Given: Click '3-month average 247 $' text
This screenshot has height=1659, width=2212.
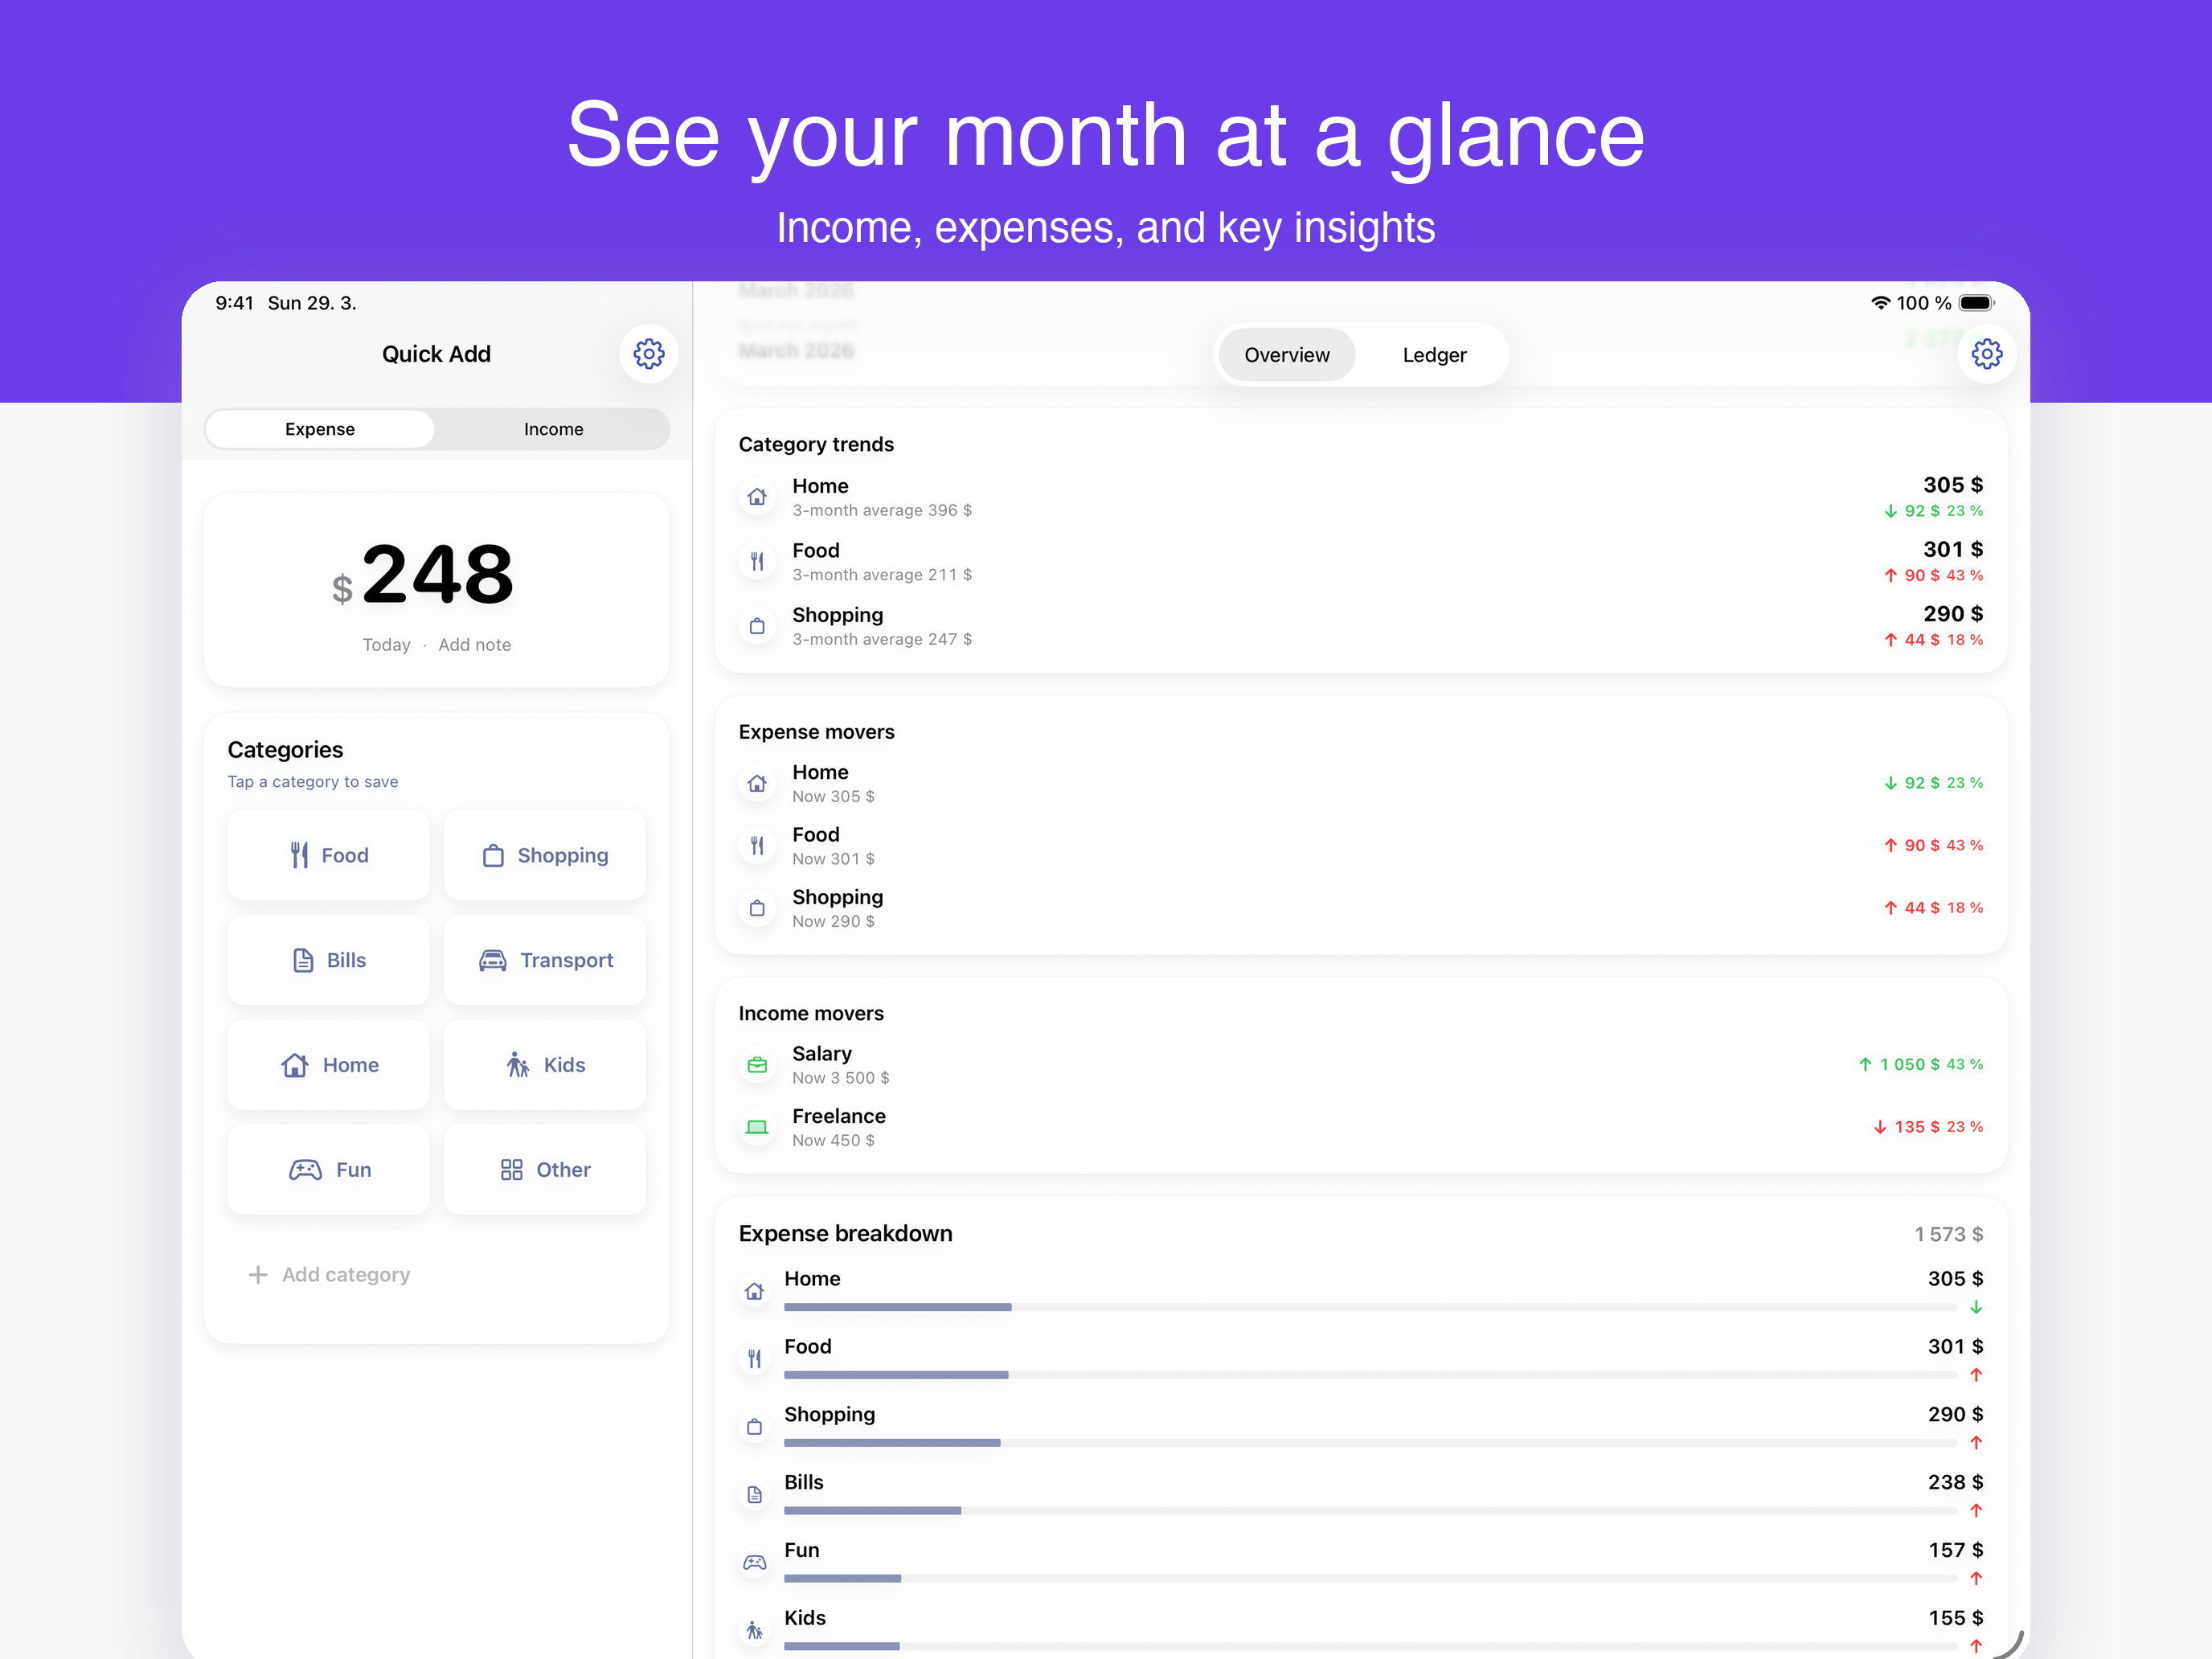Looking at the screenshot, I should pyautogui.click(x=882, y=639).
